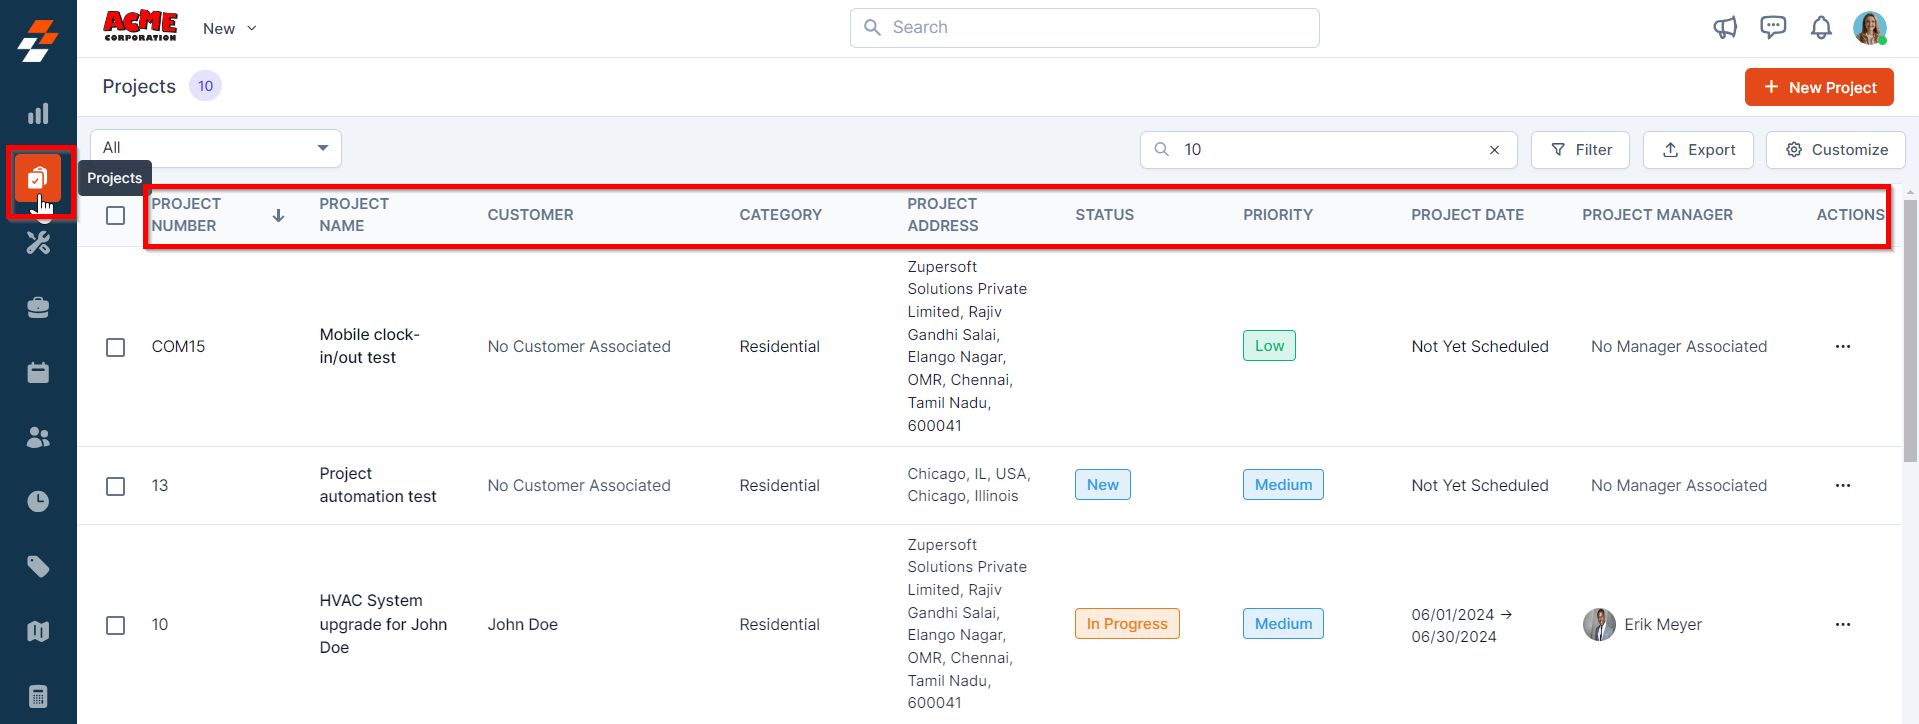Click the Project Manager column header
This screenshot has width=1919, height=724.
pos(1657,215)
